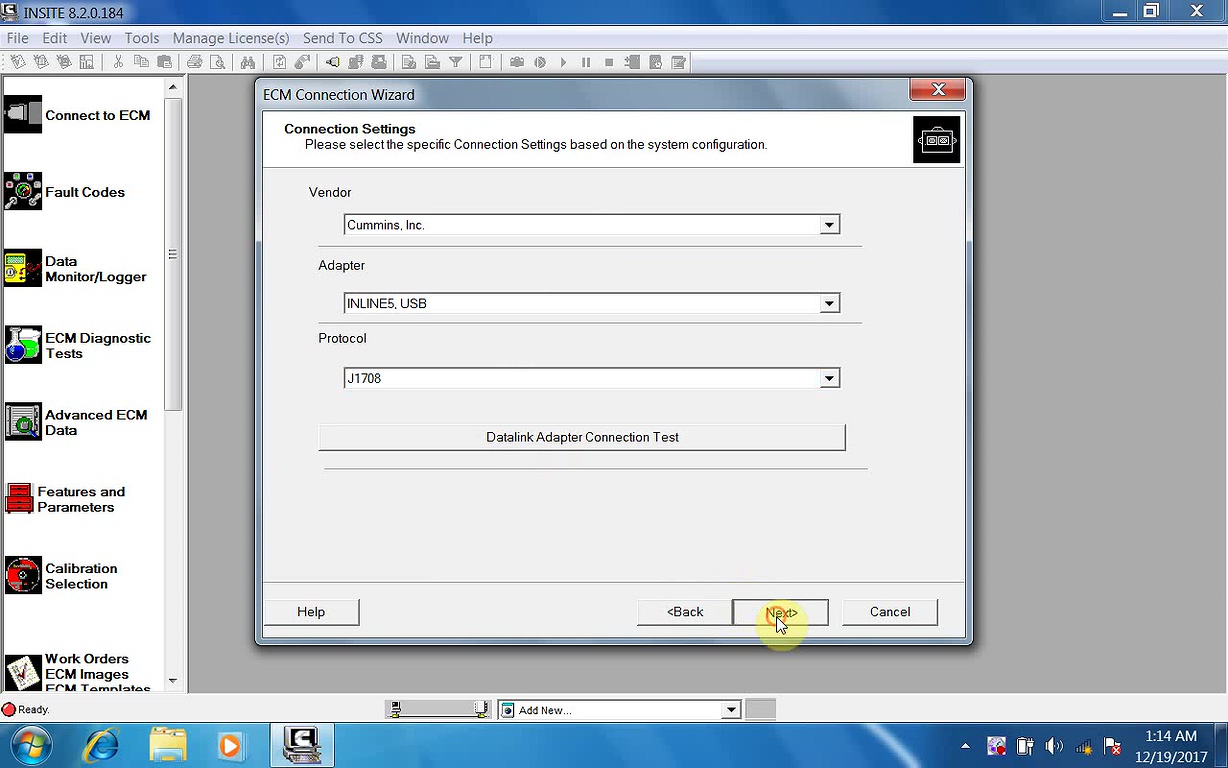
Task: Click the Filter funnel toolbar icon
Action: 455,62
